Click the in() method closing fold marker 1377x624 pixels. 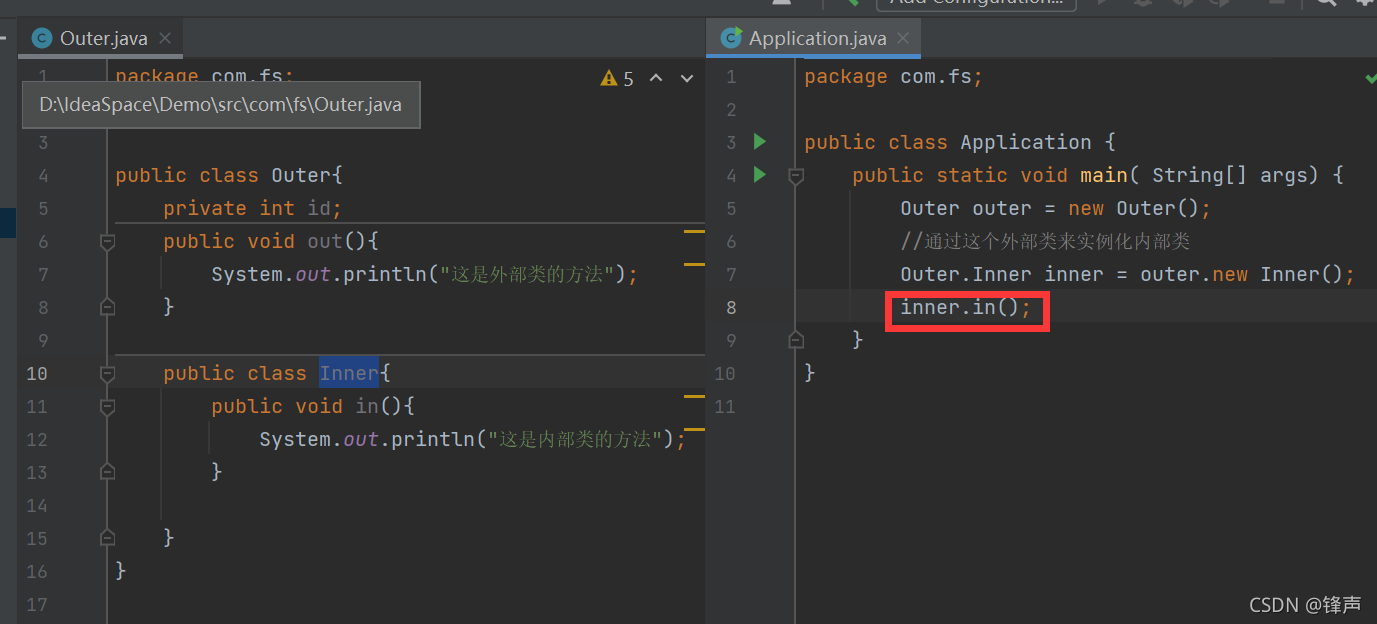click(x=108, y=472)
